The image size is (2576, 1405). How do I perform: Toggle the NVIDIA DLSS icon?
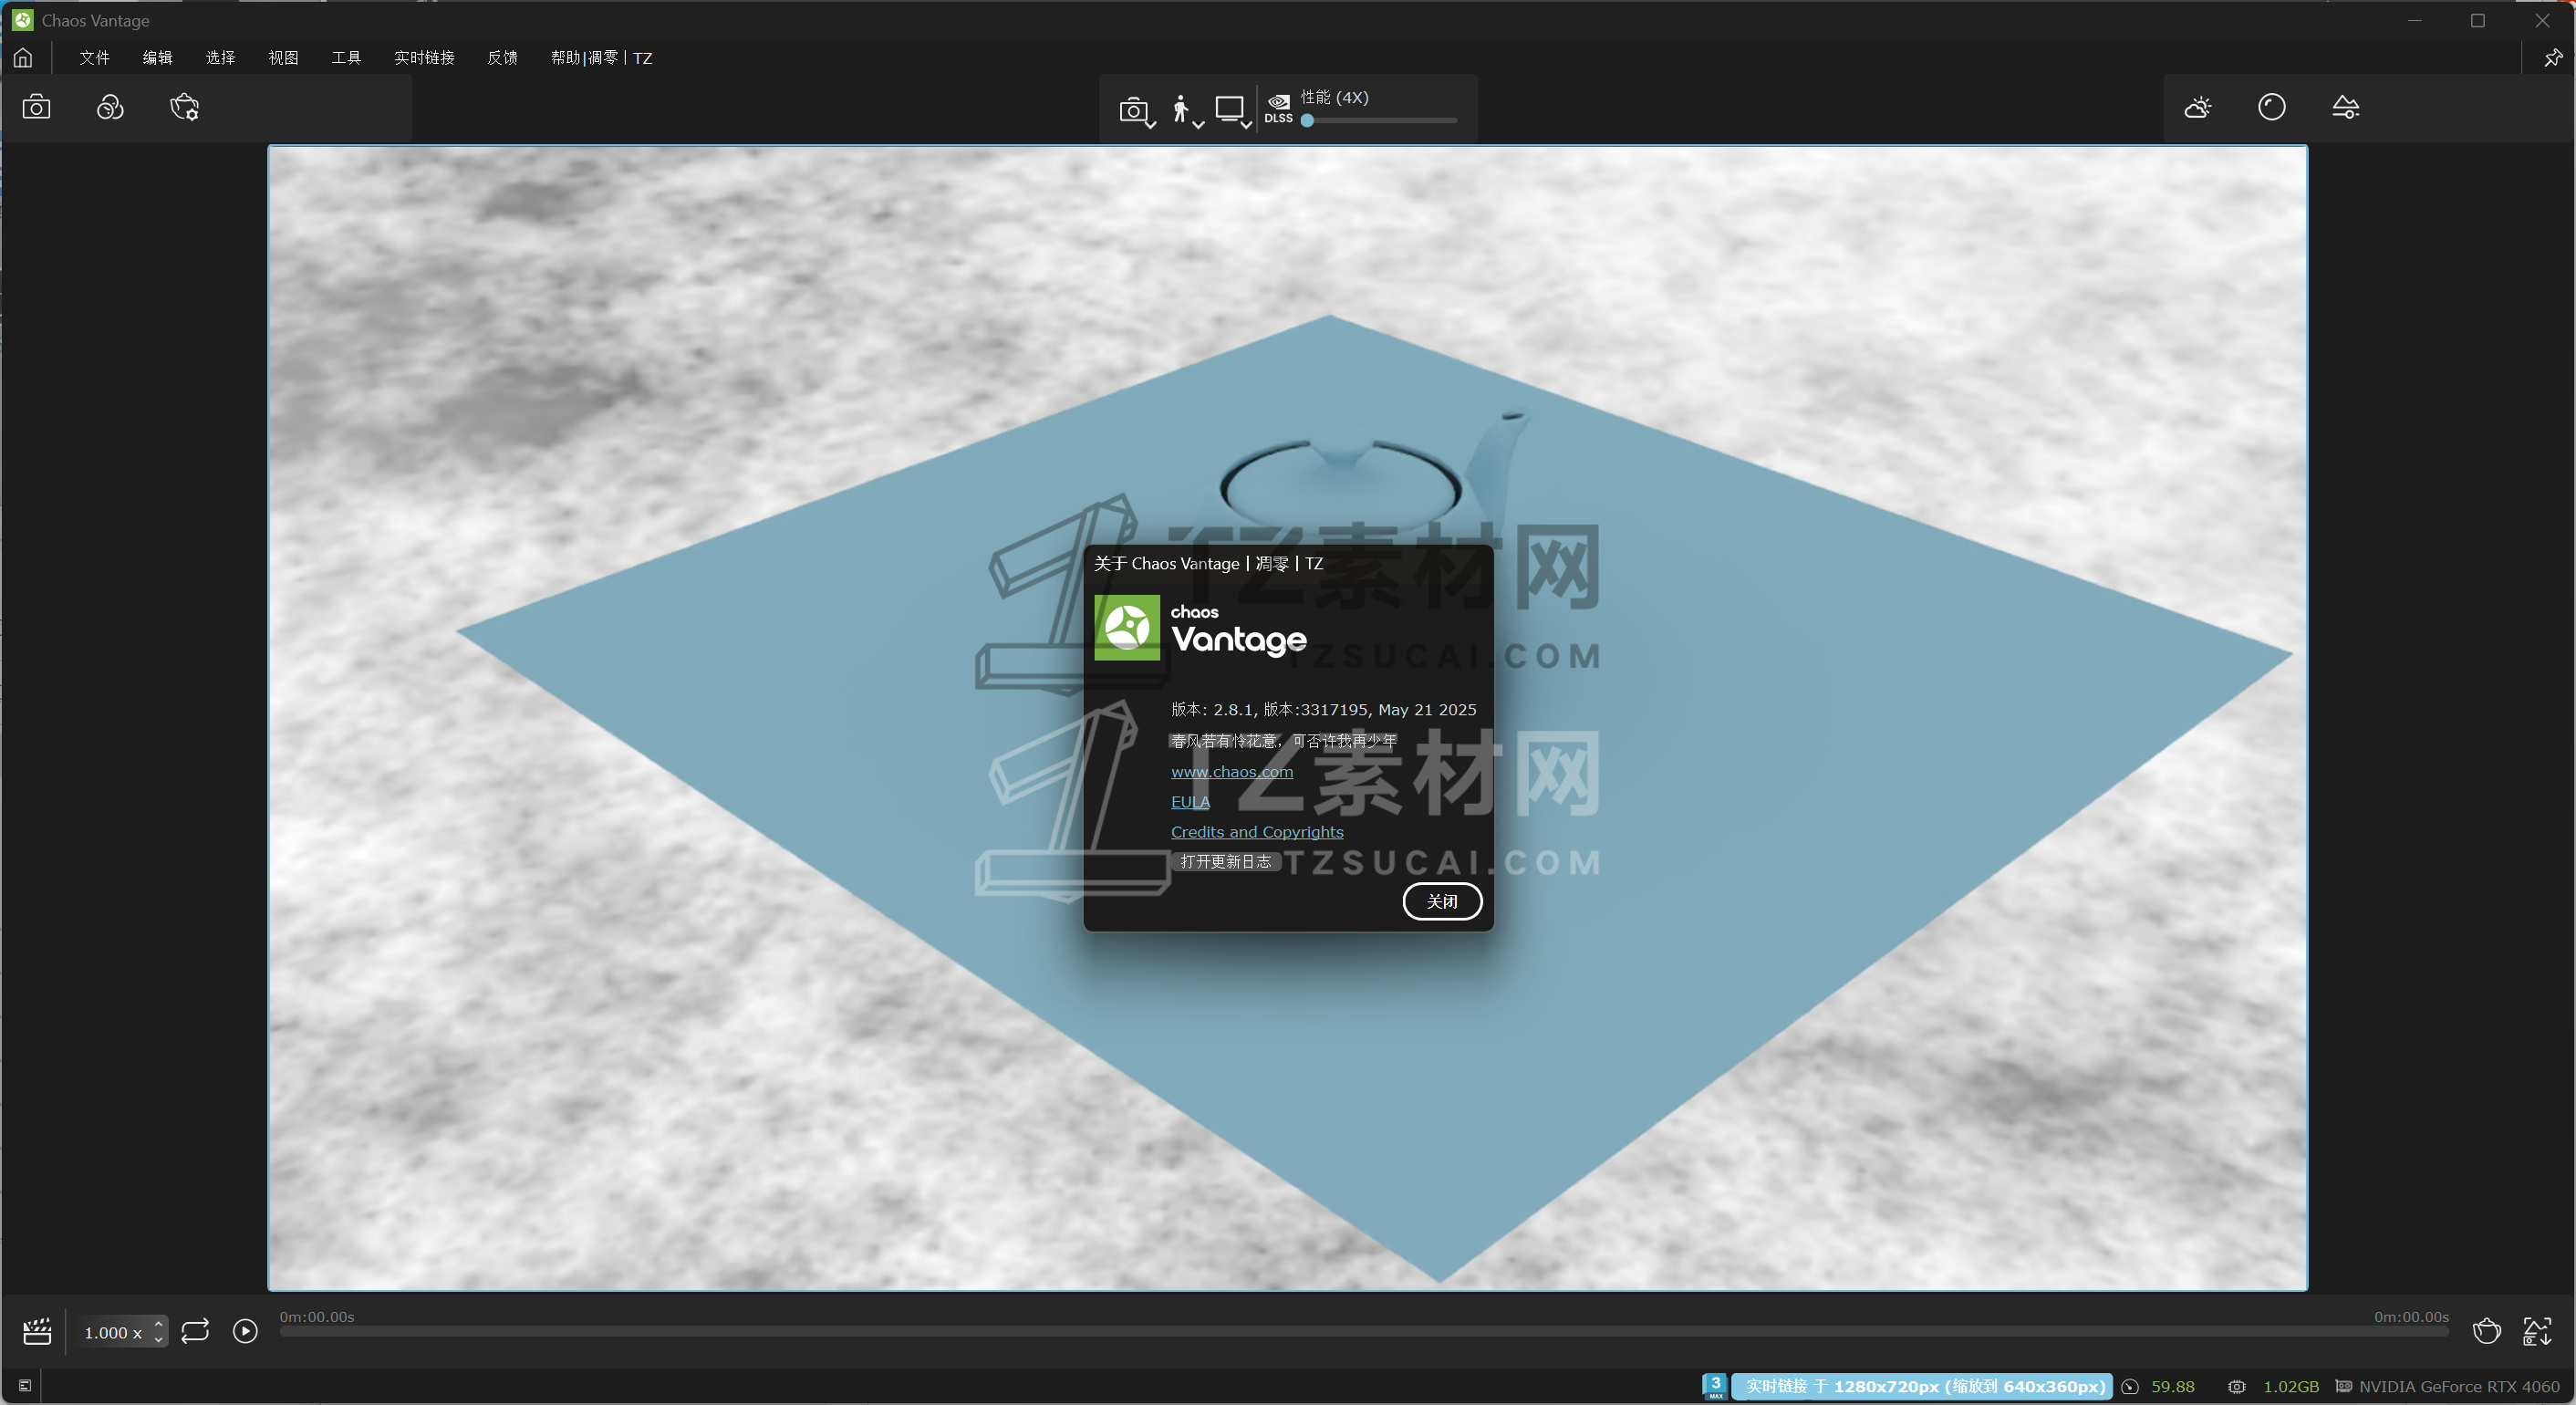(x=1278, y=108)
